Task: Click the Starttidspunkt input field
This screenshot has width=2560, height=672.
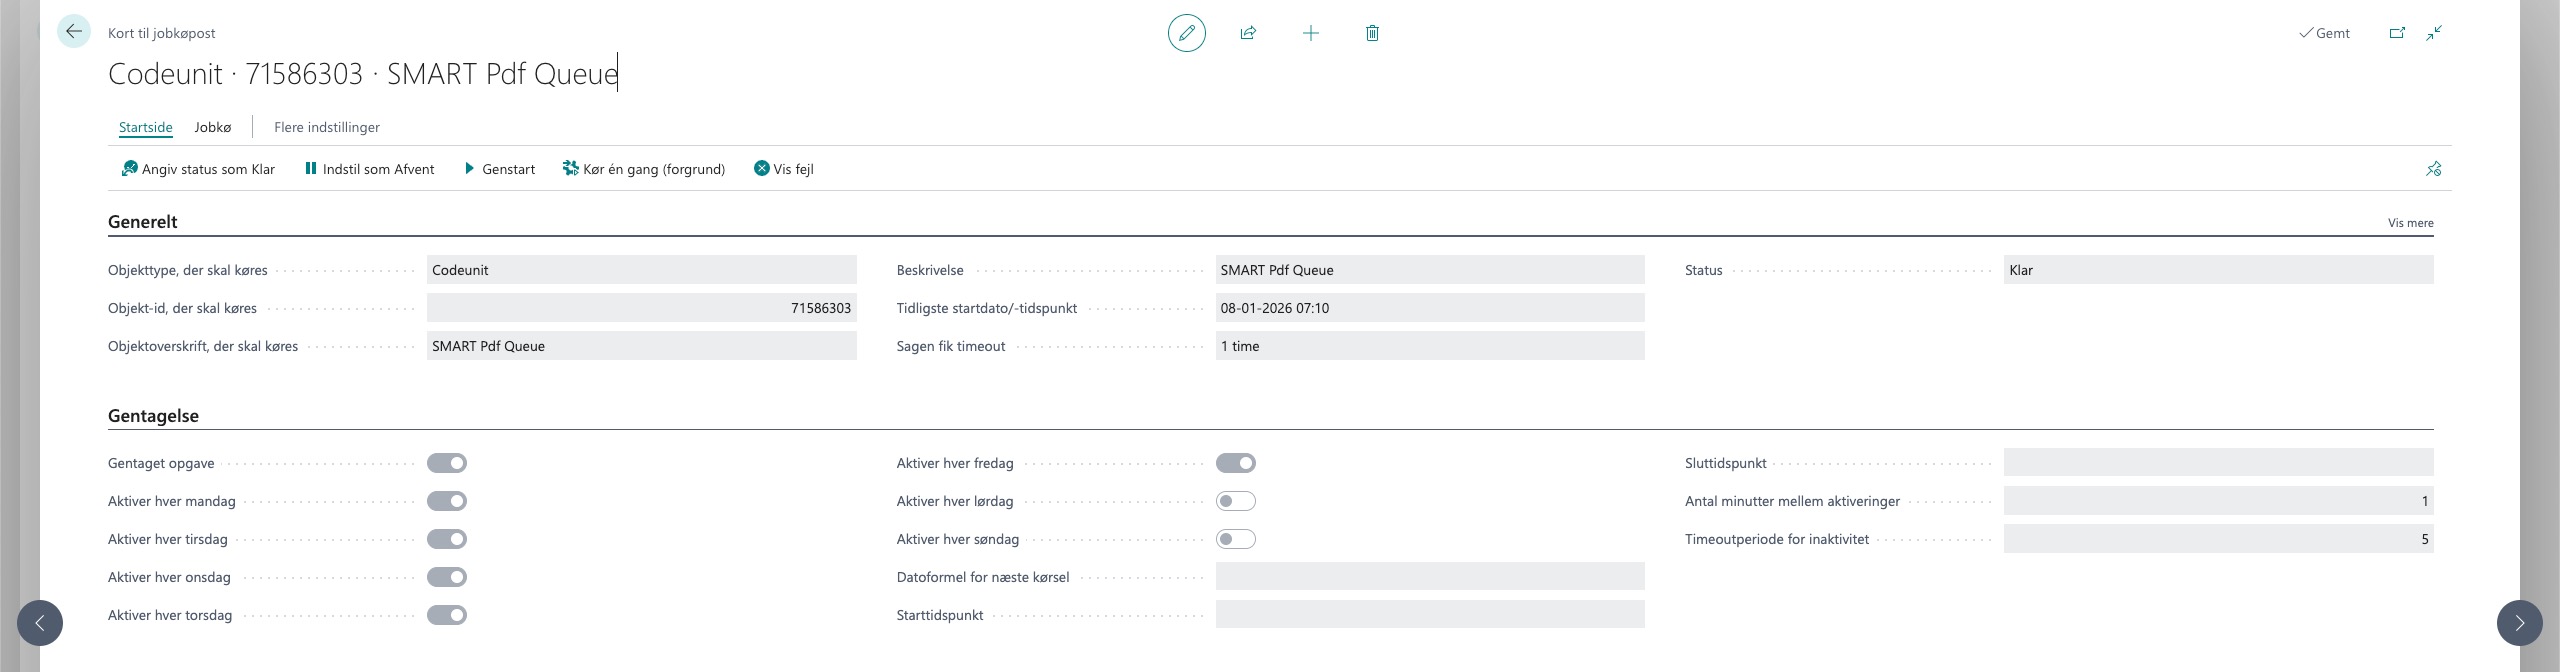Action: [1429, 615]
